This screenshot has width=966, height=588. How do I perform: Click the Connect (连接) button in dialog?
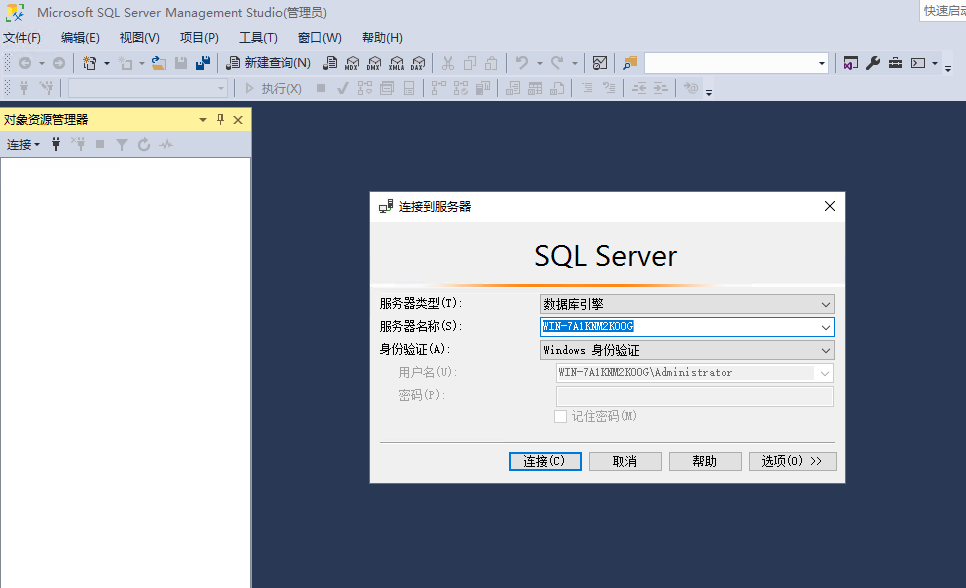click(545, 461)
